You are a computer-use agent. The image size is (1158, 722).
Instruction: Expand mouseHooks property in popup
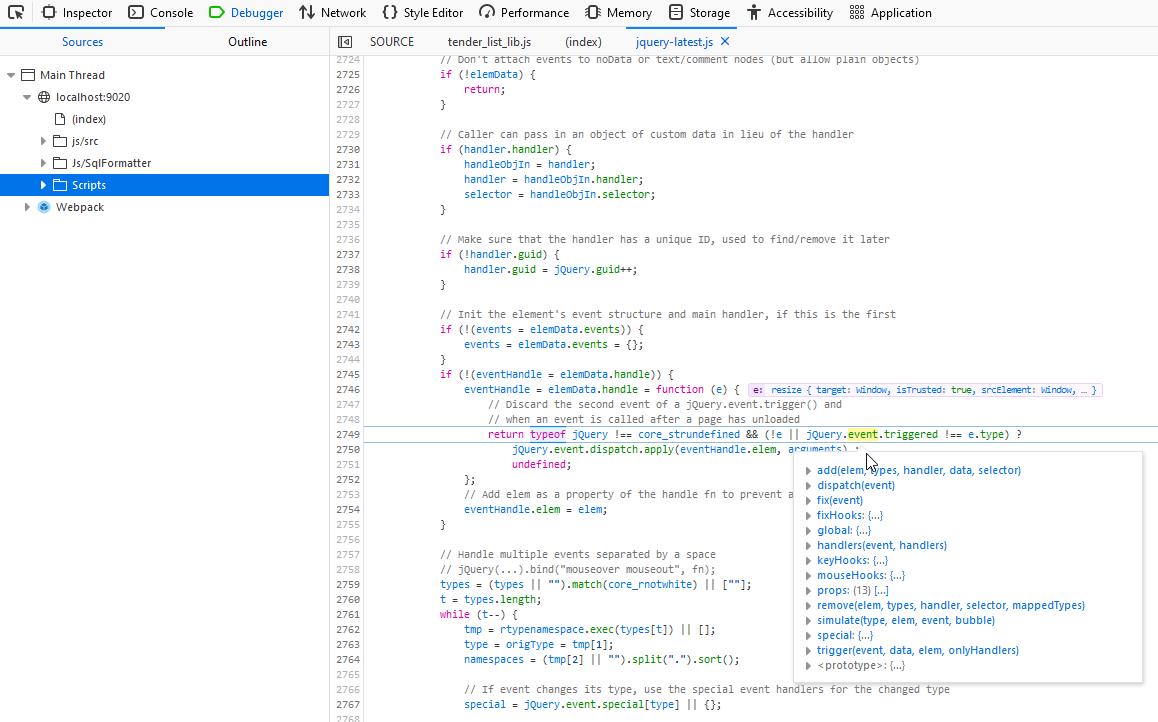809,576
